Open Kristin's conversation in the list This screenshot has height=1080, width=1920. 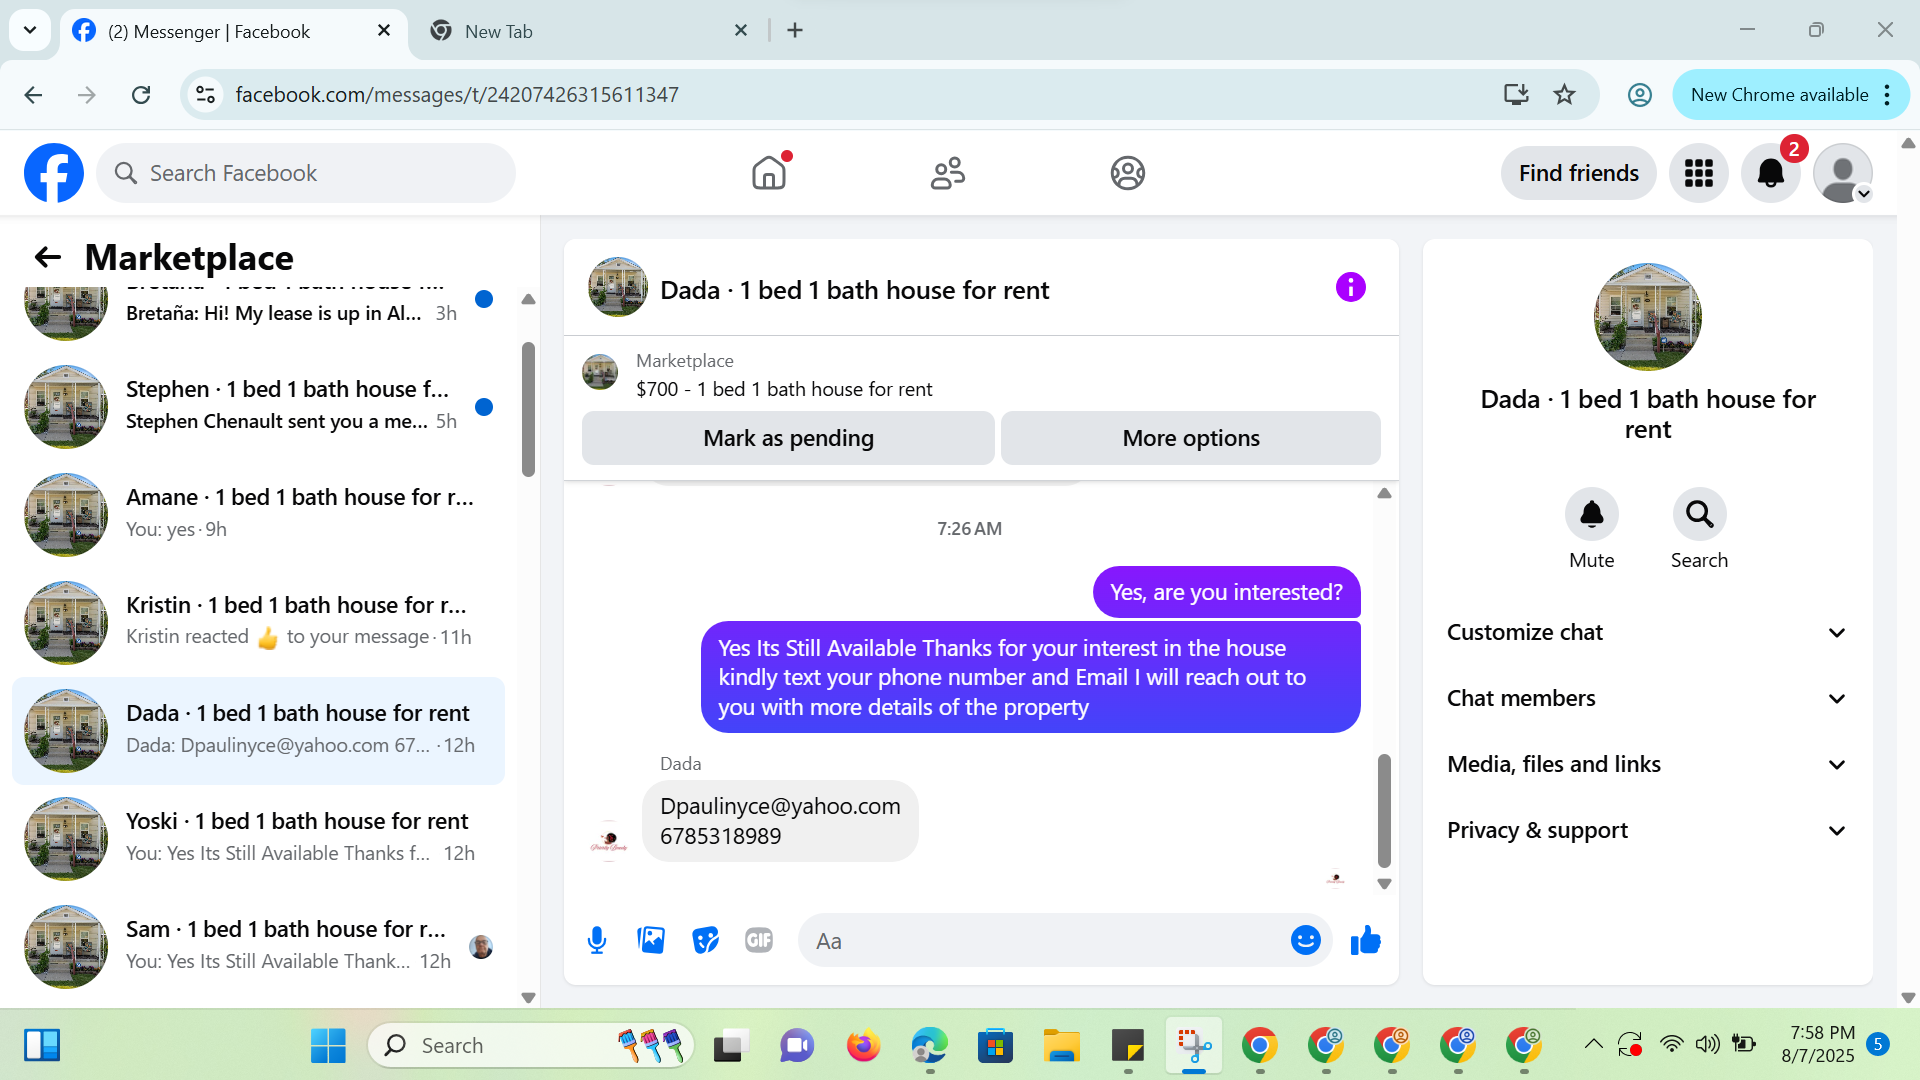258,622
